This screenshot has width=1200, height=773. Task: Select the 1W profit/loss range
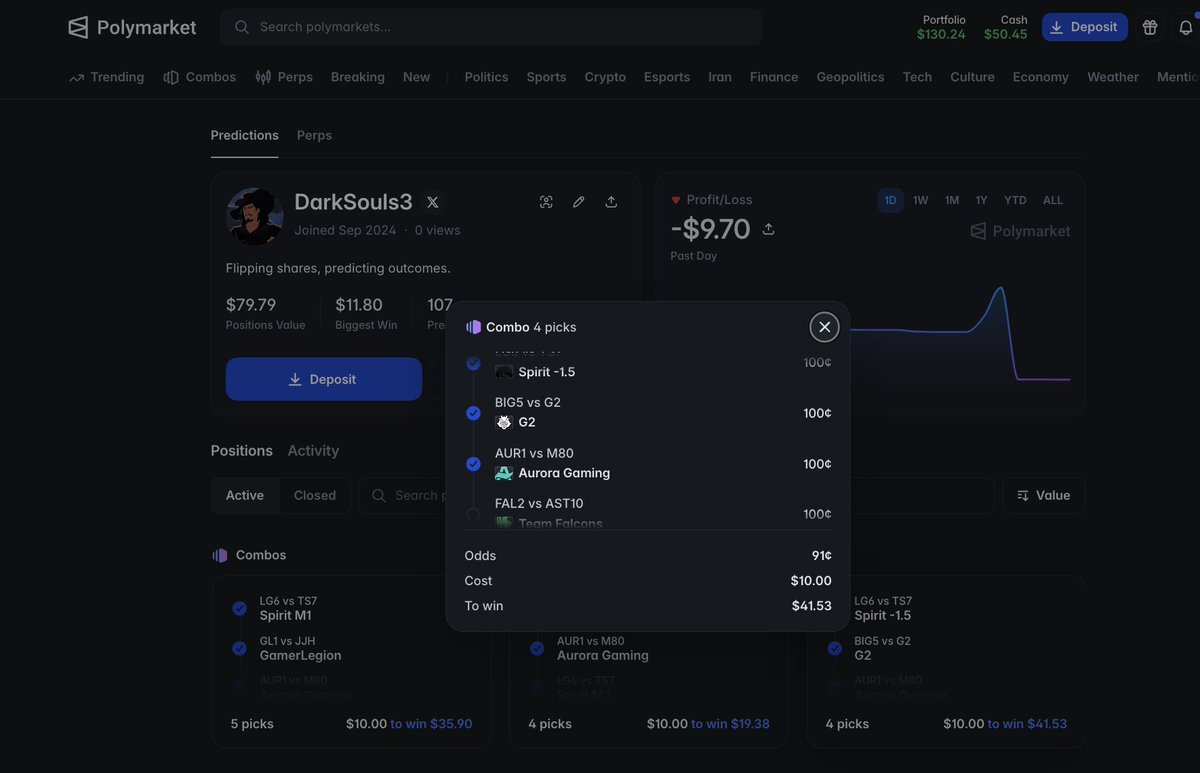pyautogui.click(x=920, y=200)
